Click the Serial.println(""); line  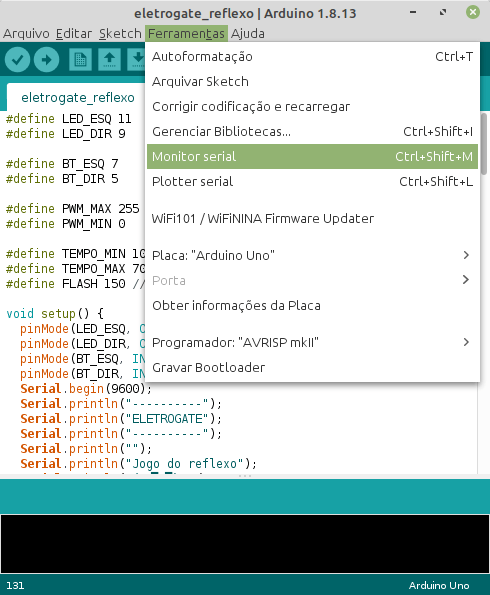(x=86, y=449)
